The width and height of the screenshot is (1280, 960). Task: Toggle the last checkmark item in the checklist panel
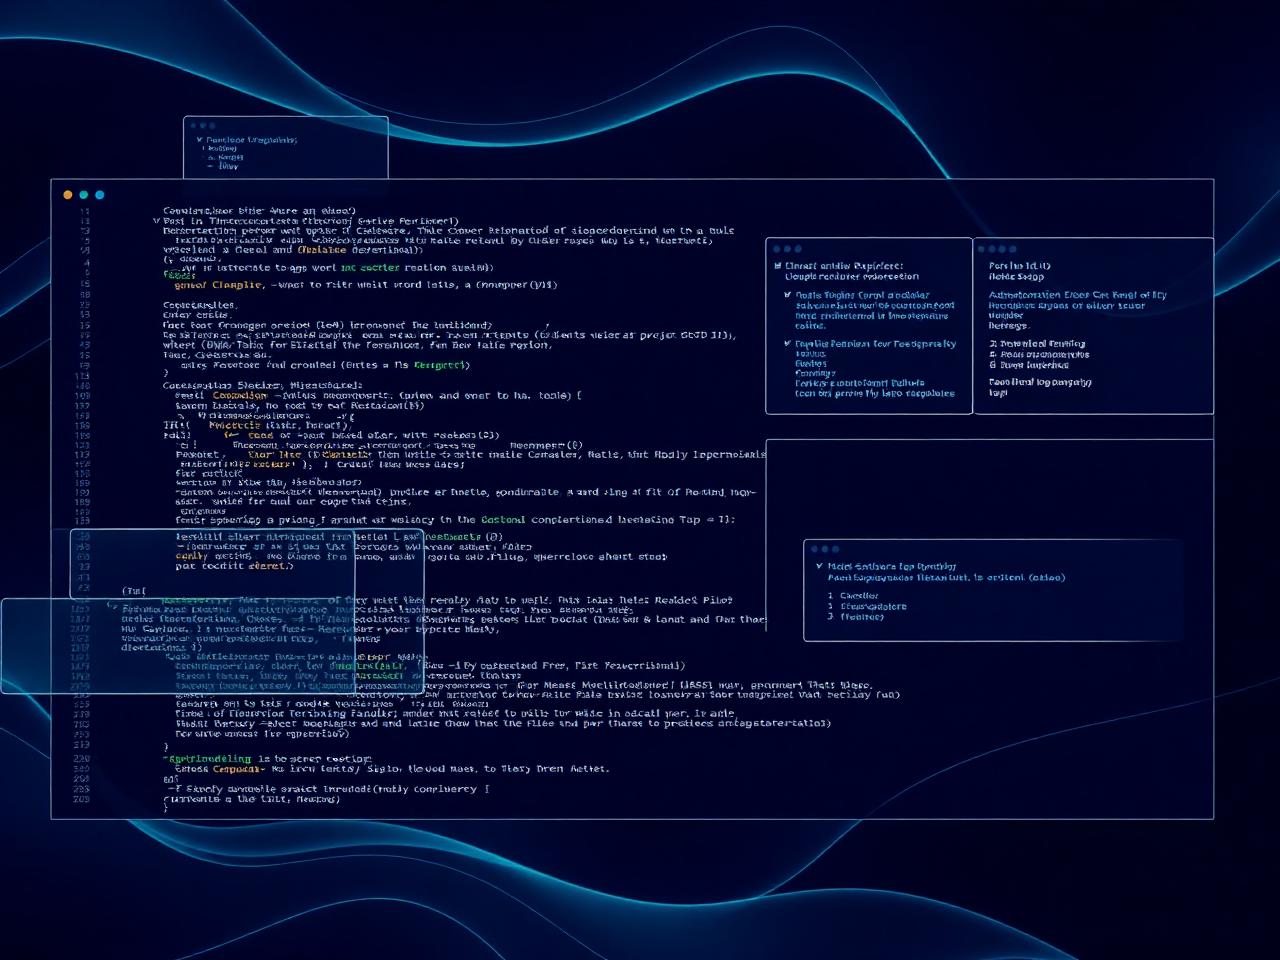pos(788,344)
